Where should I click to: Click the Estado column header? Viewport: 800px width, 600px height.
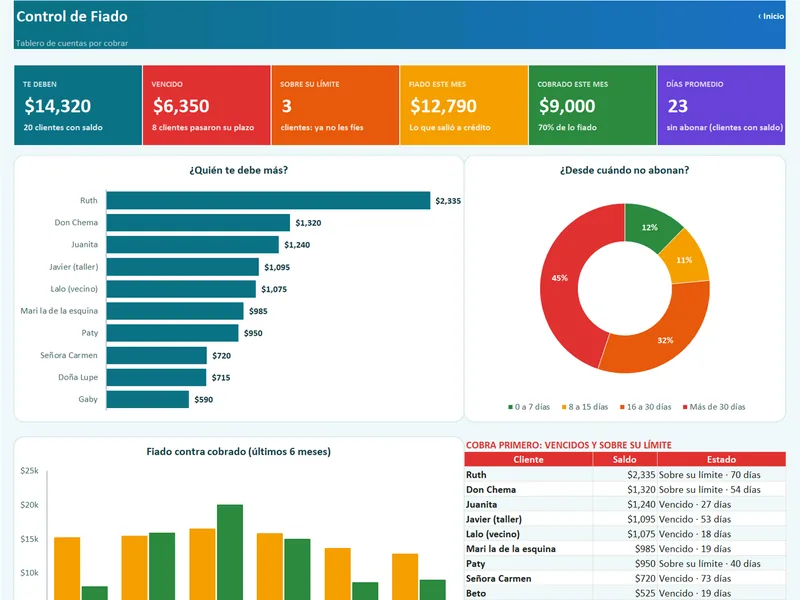click(x=721, y=459)
